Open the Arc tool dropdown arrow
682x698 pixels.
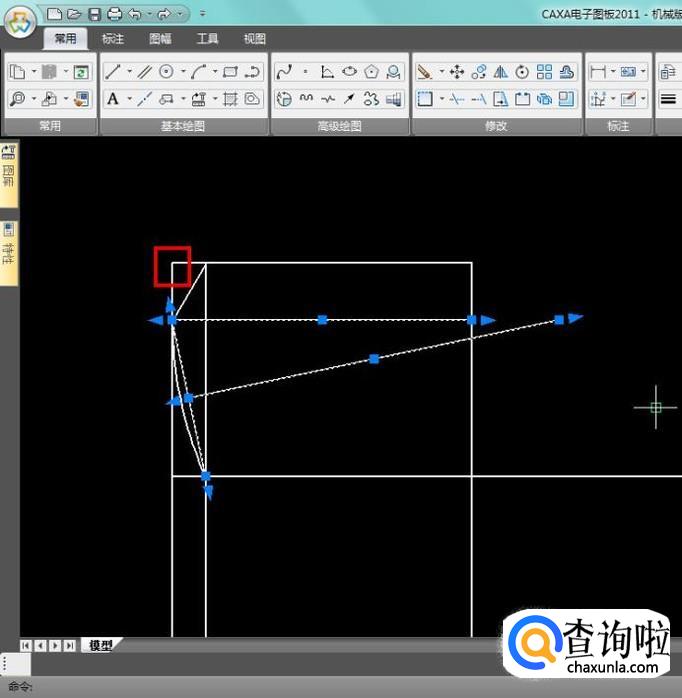point(215,72)
